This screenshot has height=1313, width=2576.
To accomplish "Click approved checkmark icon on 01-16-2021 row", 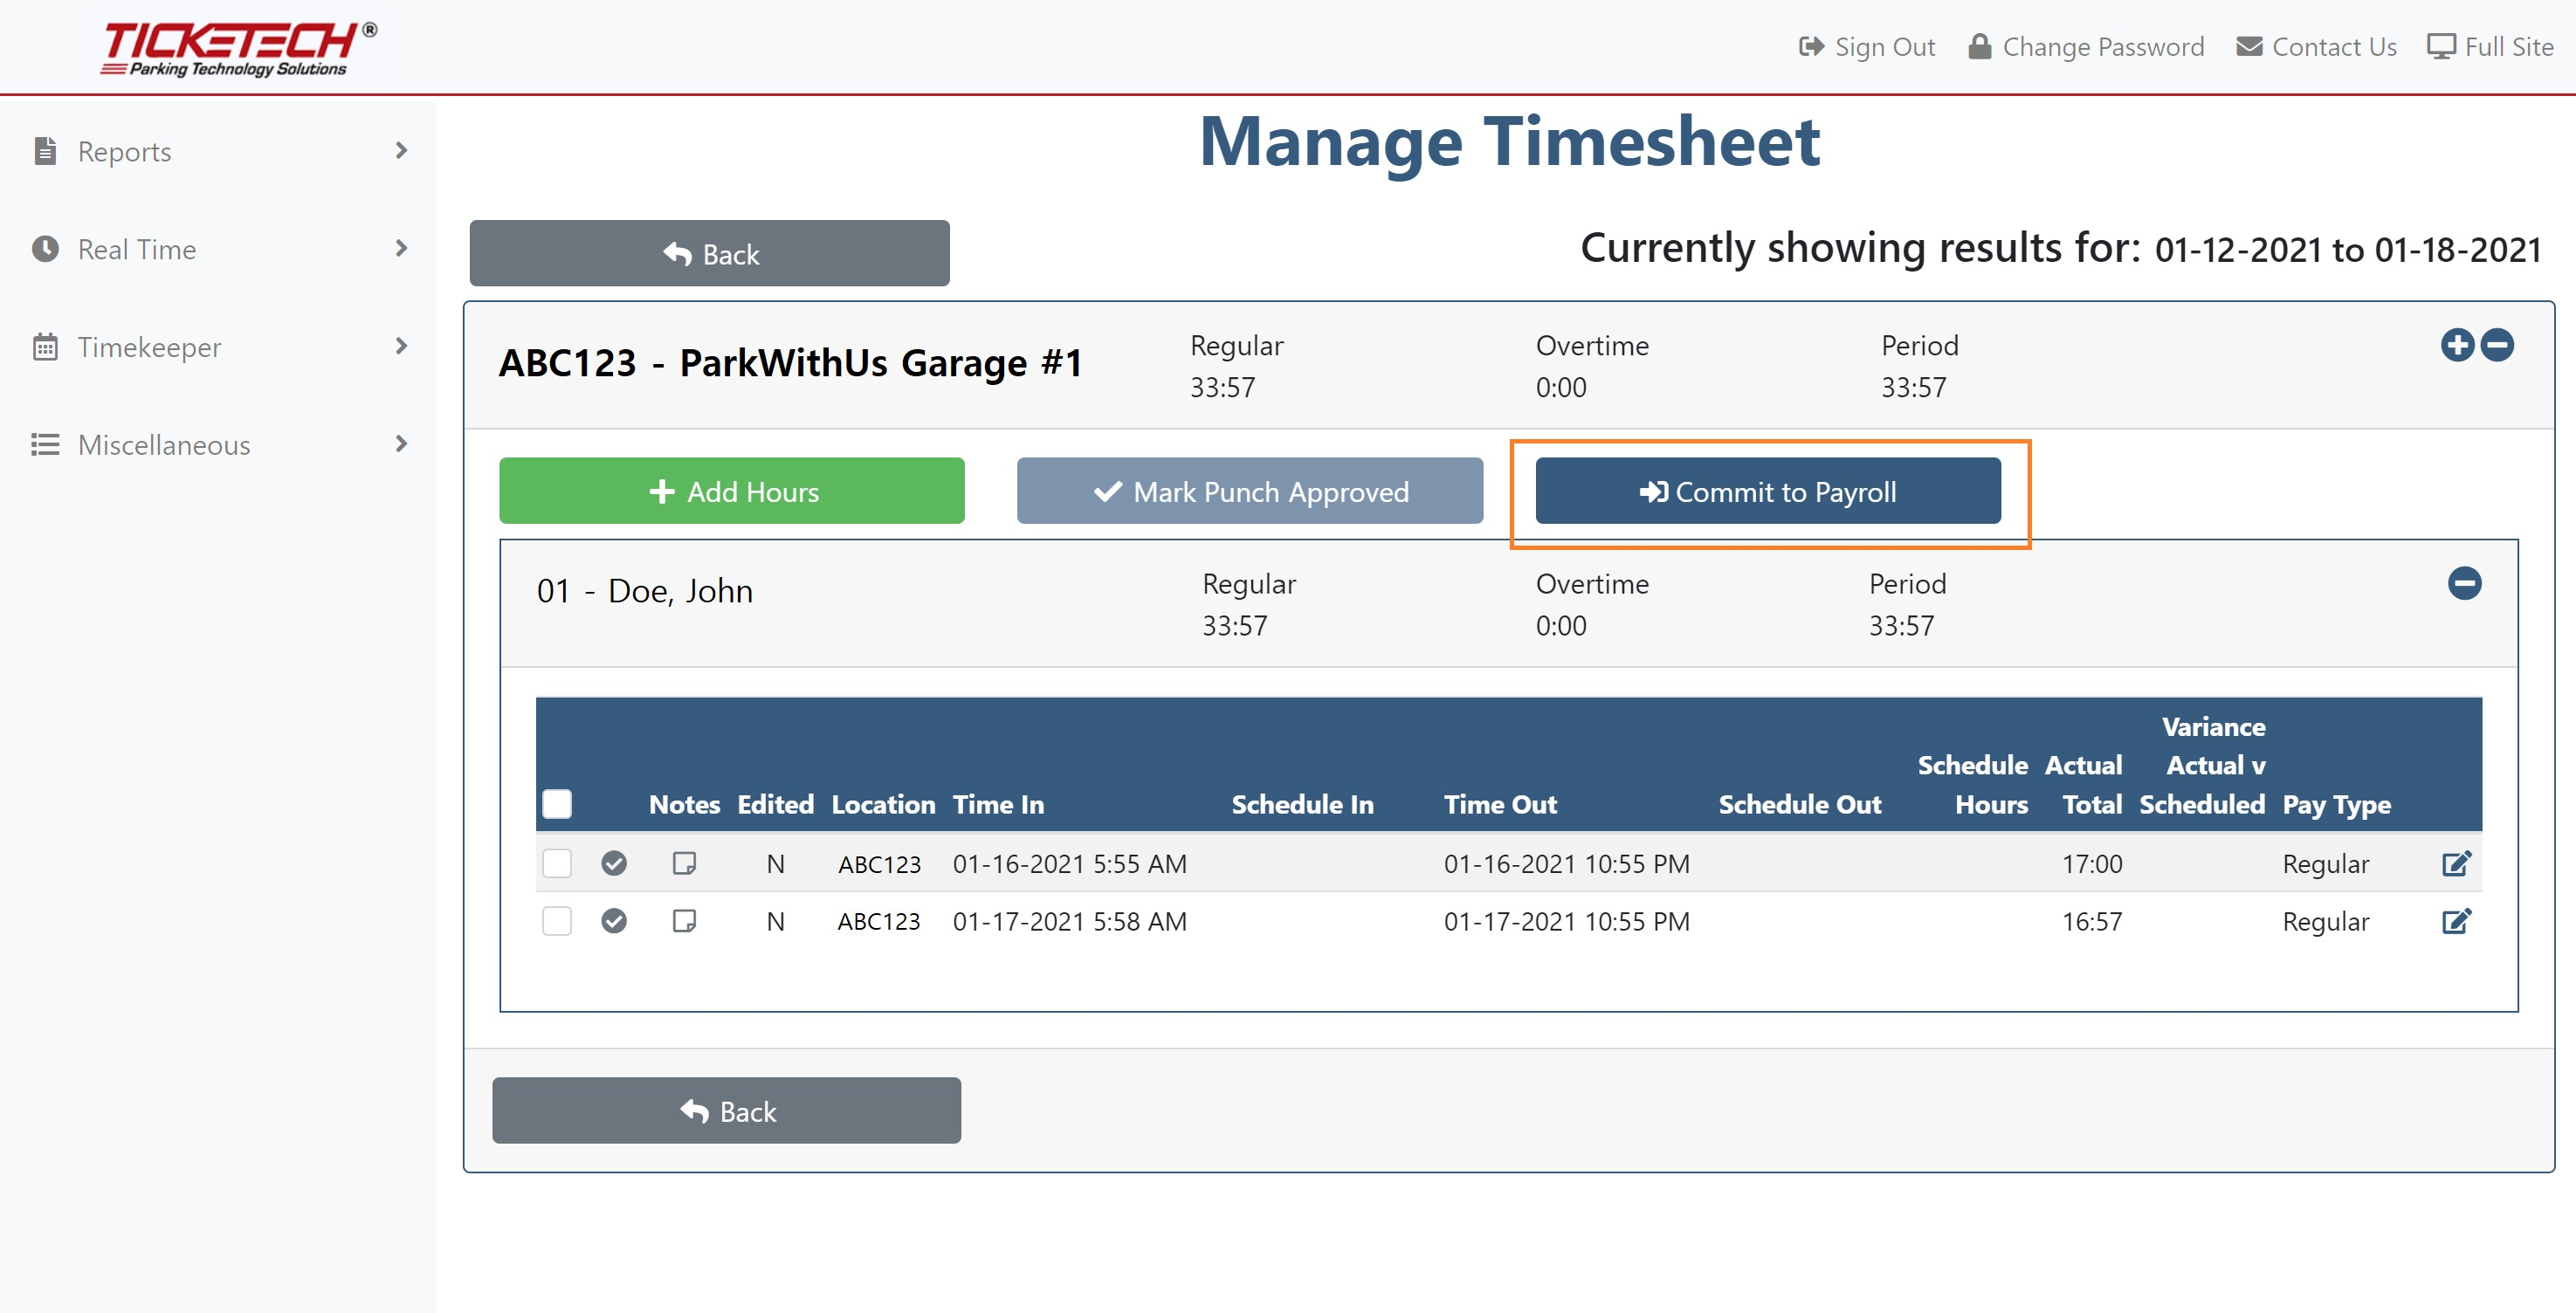I will 614,863.
